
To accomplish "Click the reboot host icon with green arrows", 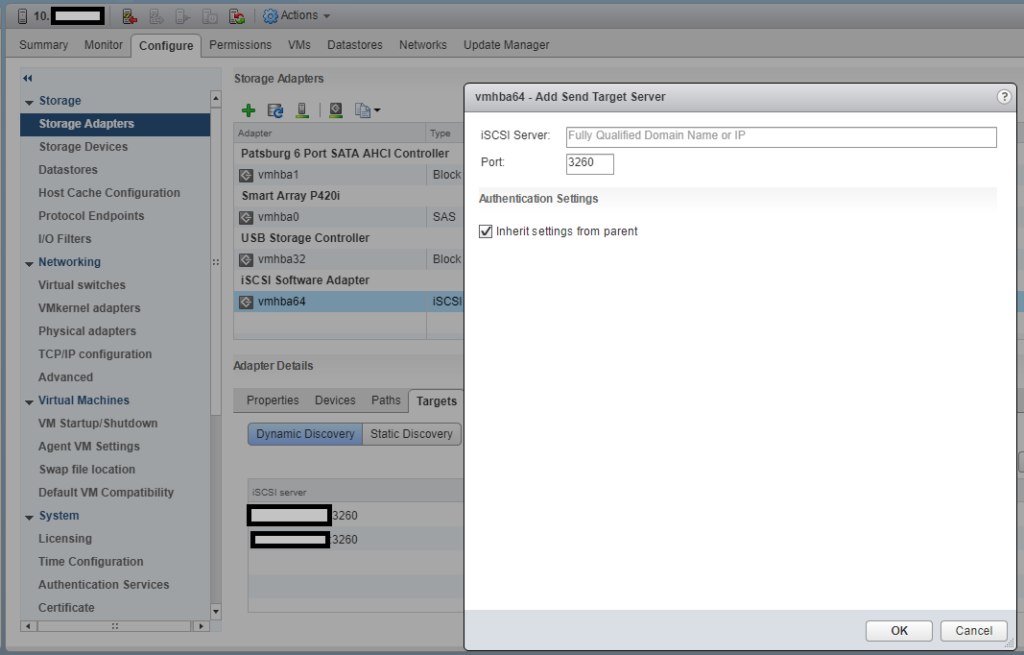I will (236, 16).
